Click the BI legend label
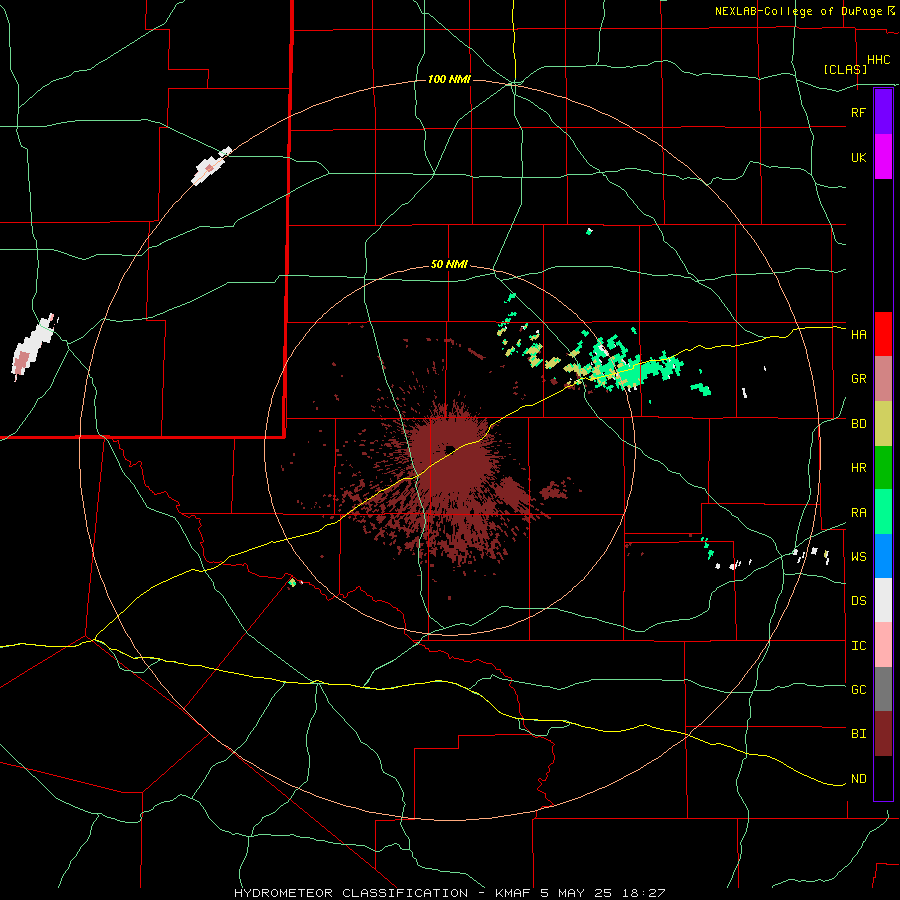Viewport: 900px width, 900px height. pos(858,734)
